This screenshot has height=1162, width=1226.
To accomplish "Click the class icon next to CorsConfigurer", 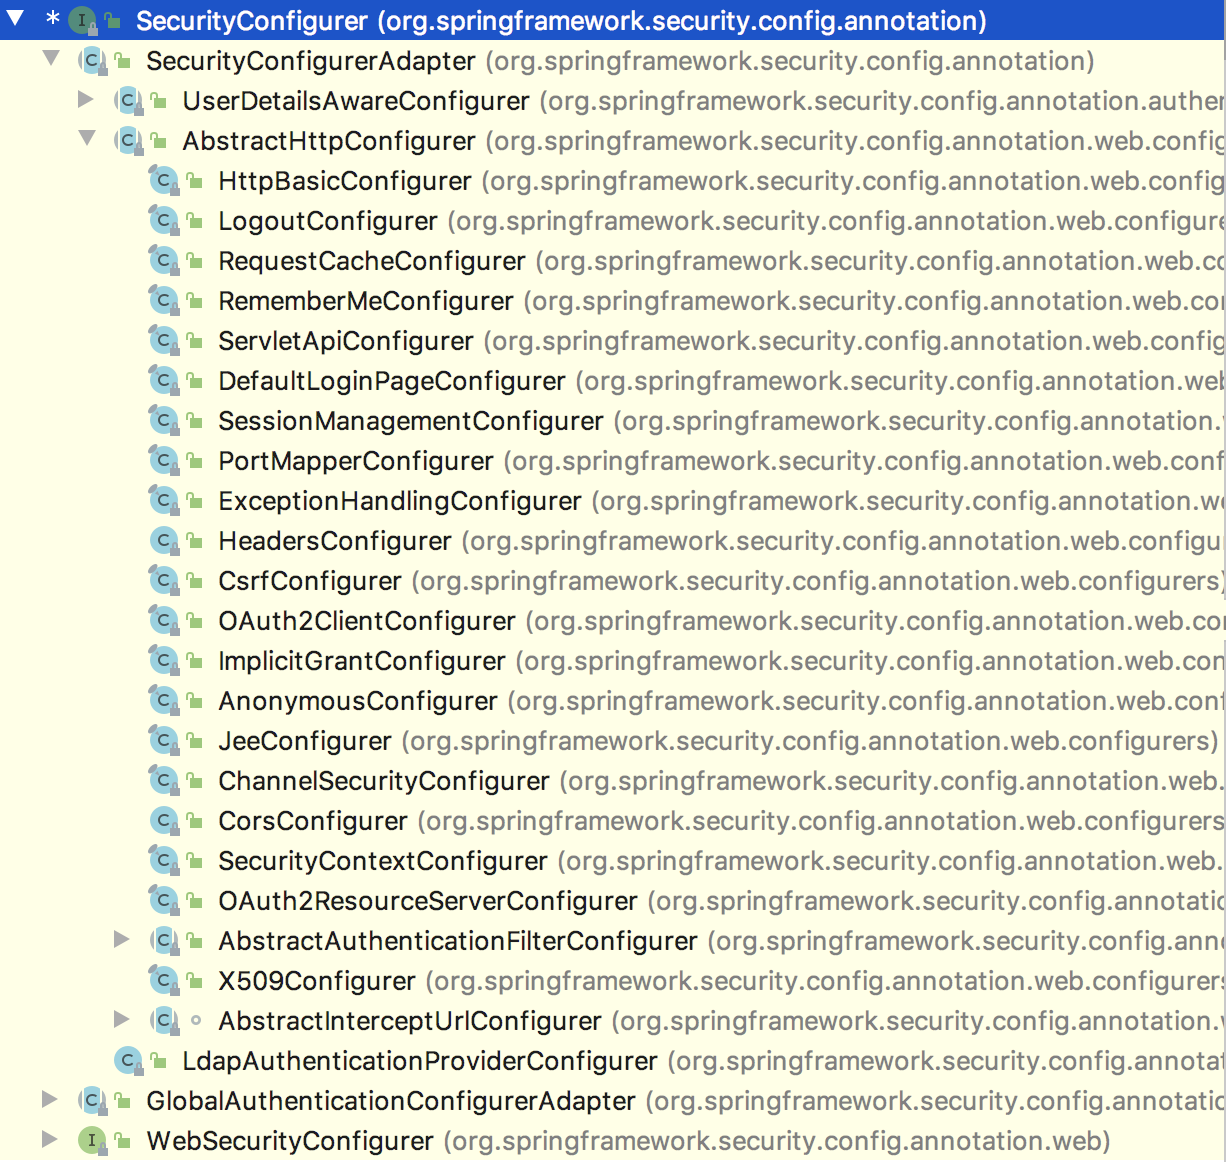I will coord(161,820).
